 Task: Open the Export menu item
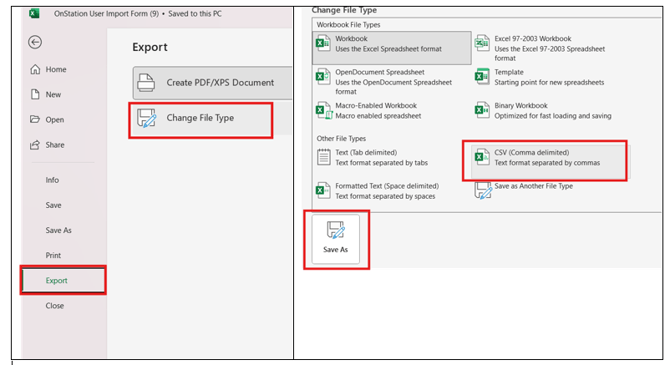(x=63, y=280)
